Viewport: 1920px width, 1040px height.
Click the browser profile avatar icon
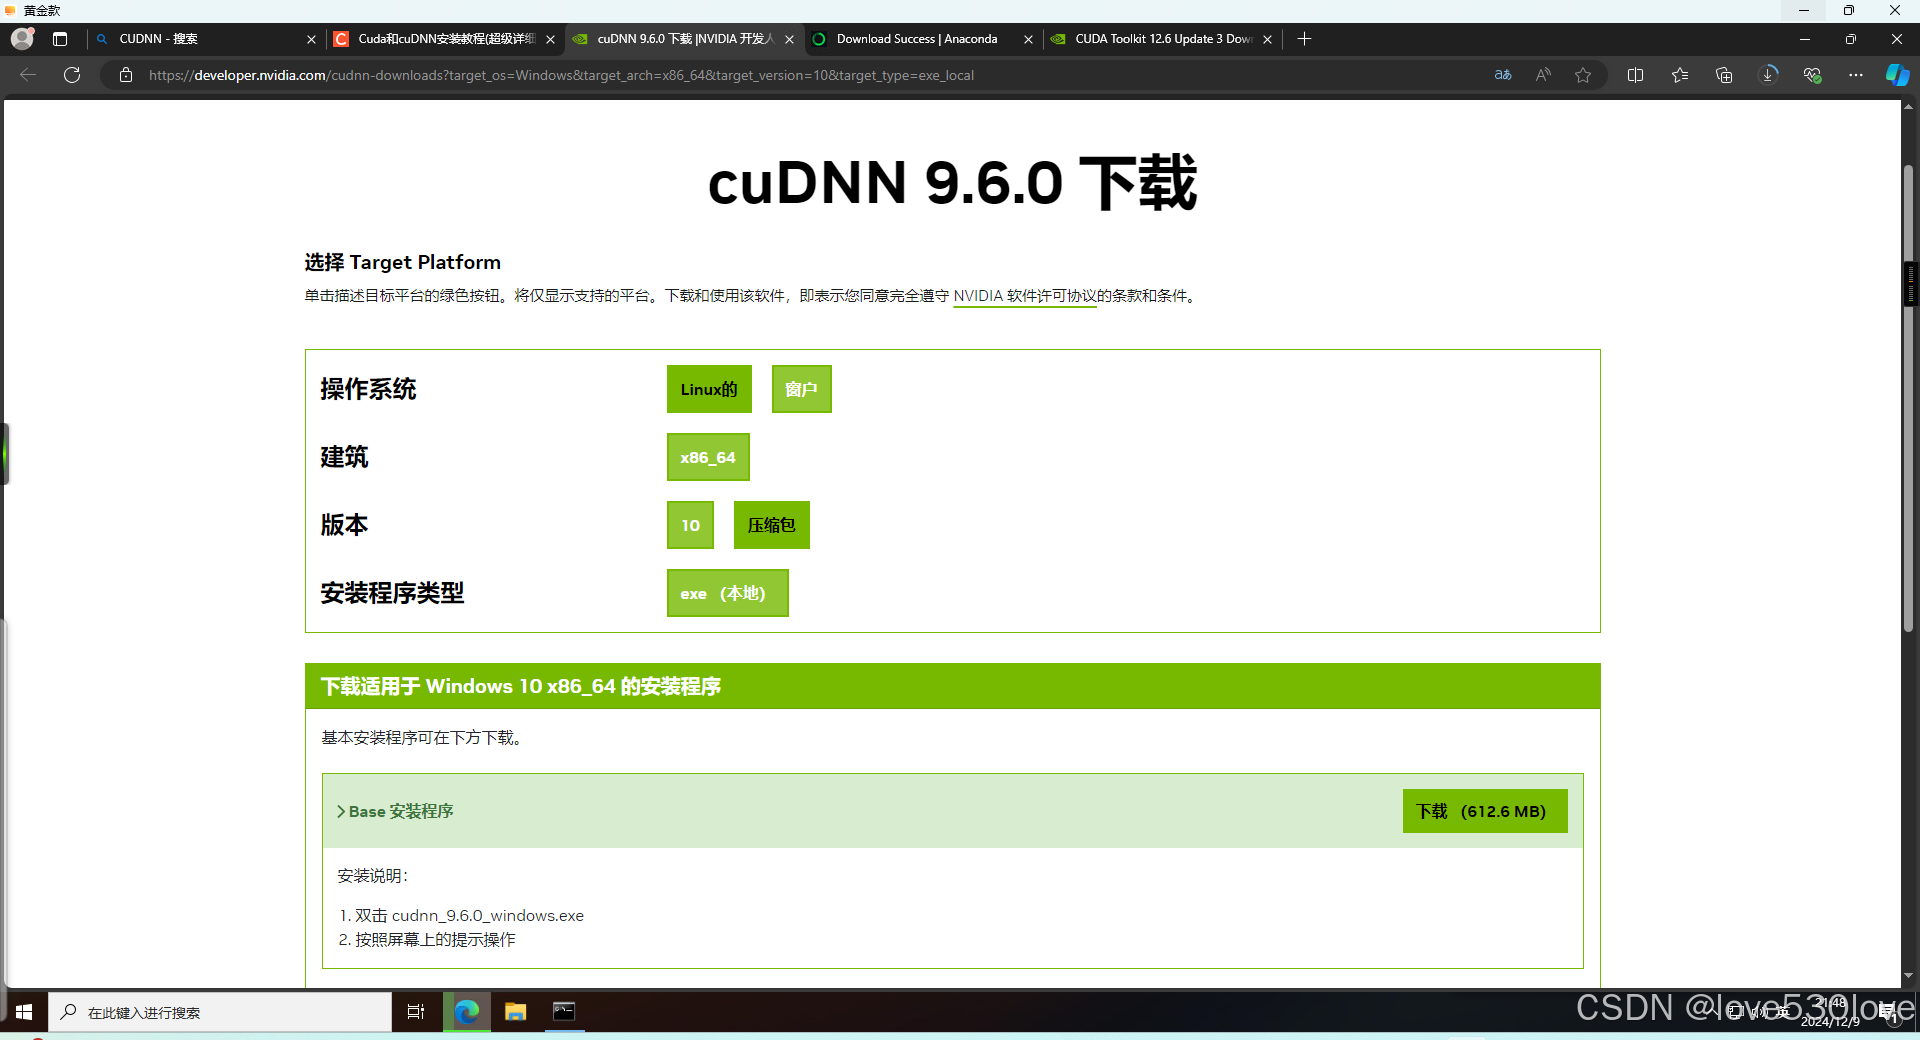tap(22, 39)
